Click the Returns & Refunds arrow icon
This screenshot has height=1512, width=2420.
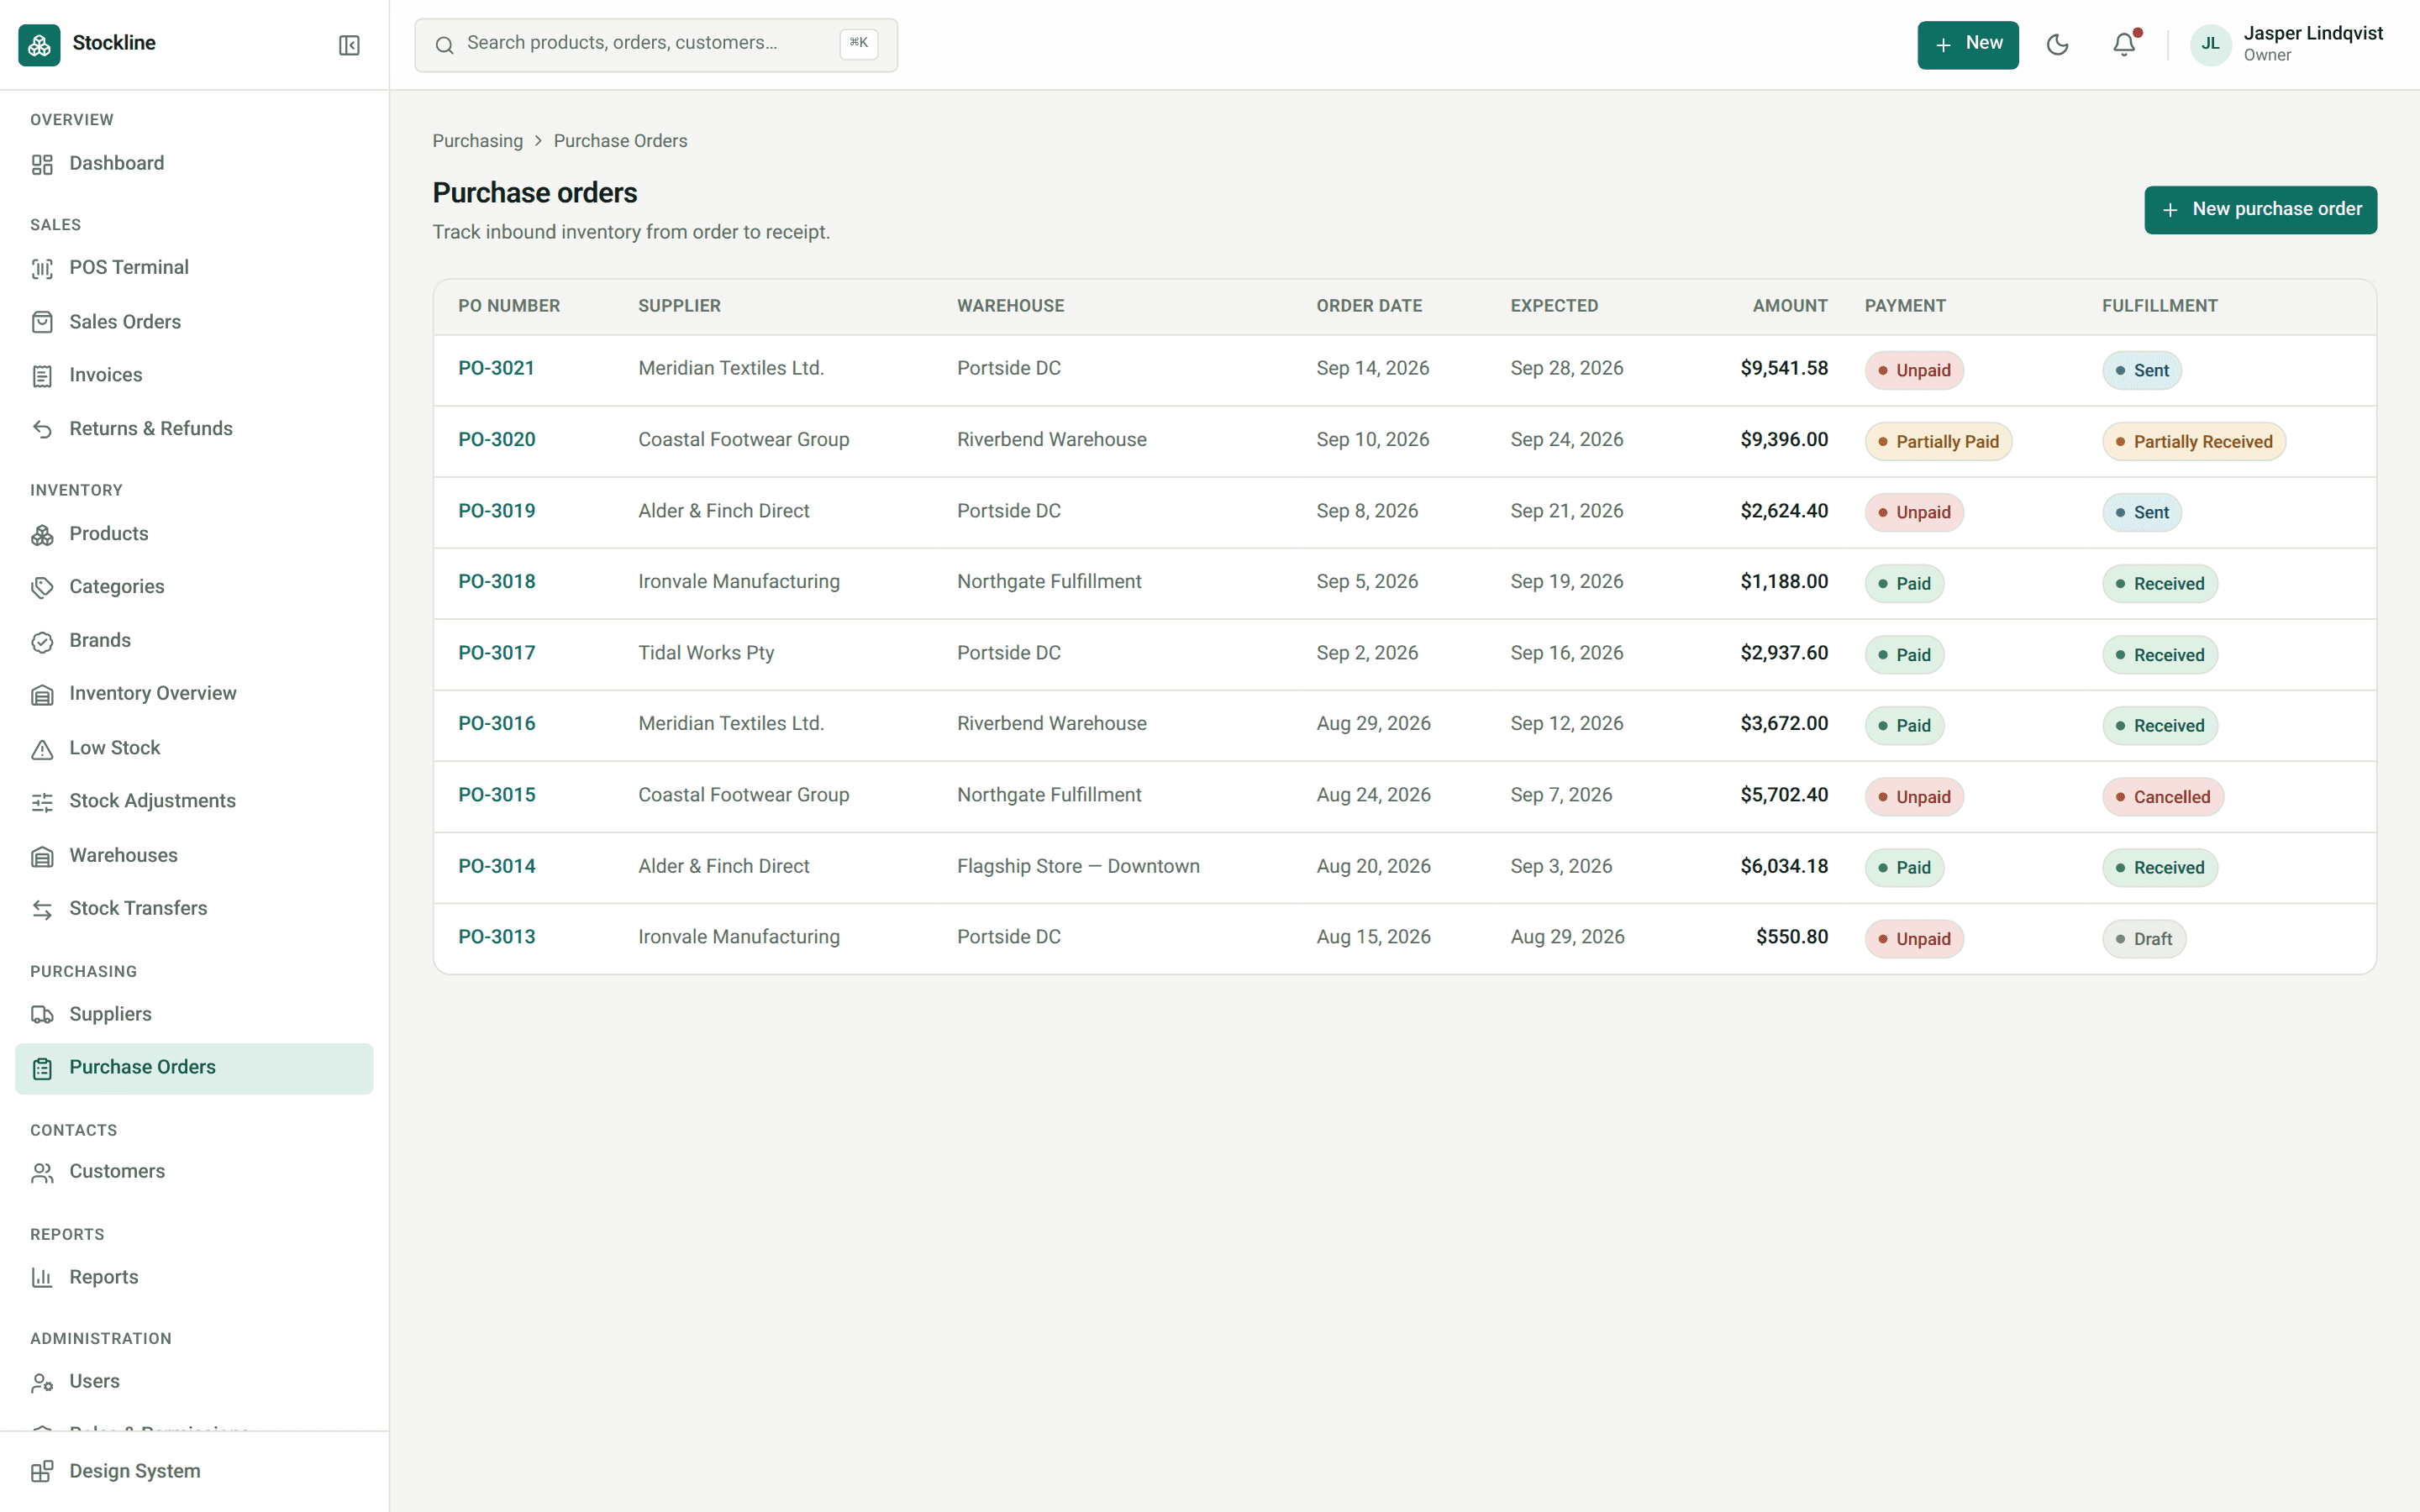tap(42, 429)
